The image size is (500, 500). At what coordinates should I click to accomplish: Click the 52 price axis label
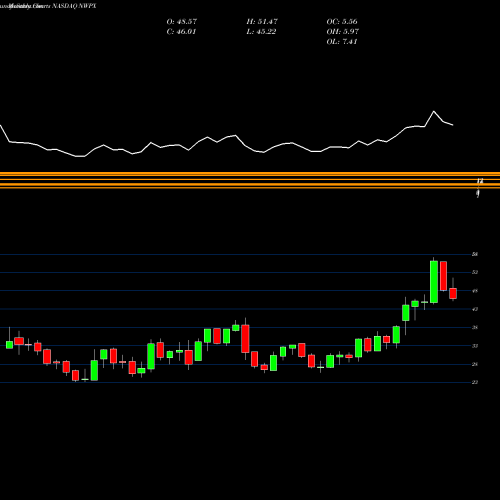pos(475,272)
